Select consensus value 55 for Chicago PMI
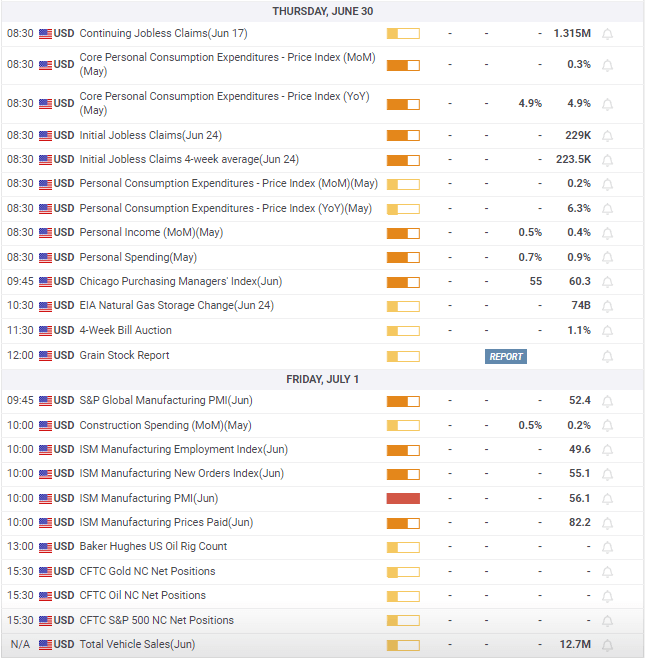The image size is (645, 658). (x=535, y=281)
